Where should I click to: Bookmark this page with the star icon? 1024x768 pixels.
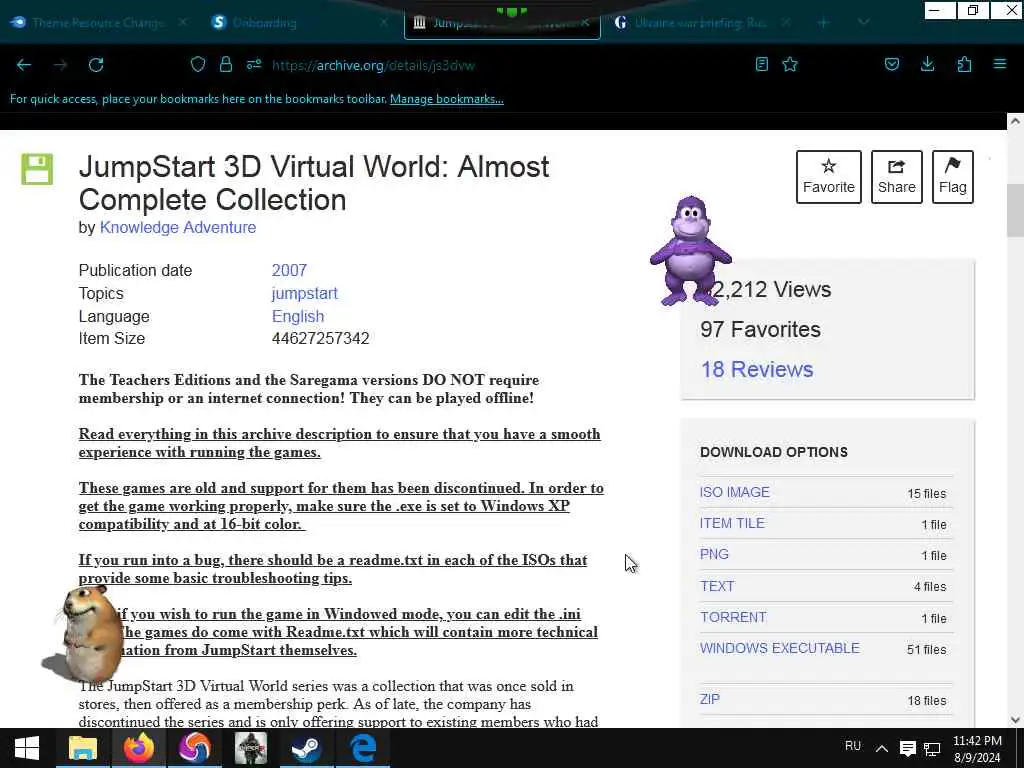tap(790, 64)
